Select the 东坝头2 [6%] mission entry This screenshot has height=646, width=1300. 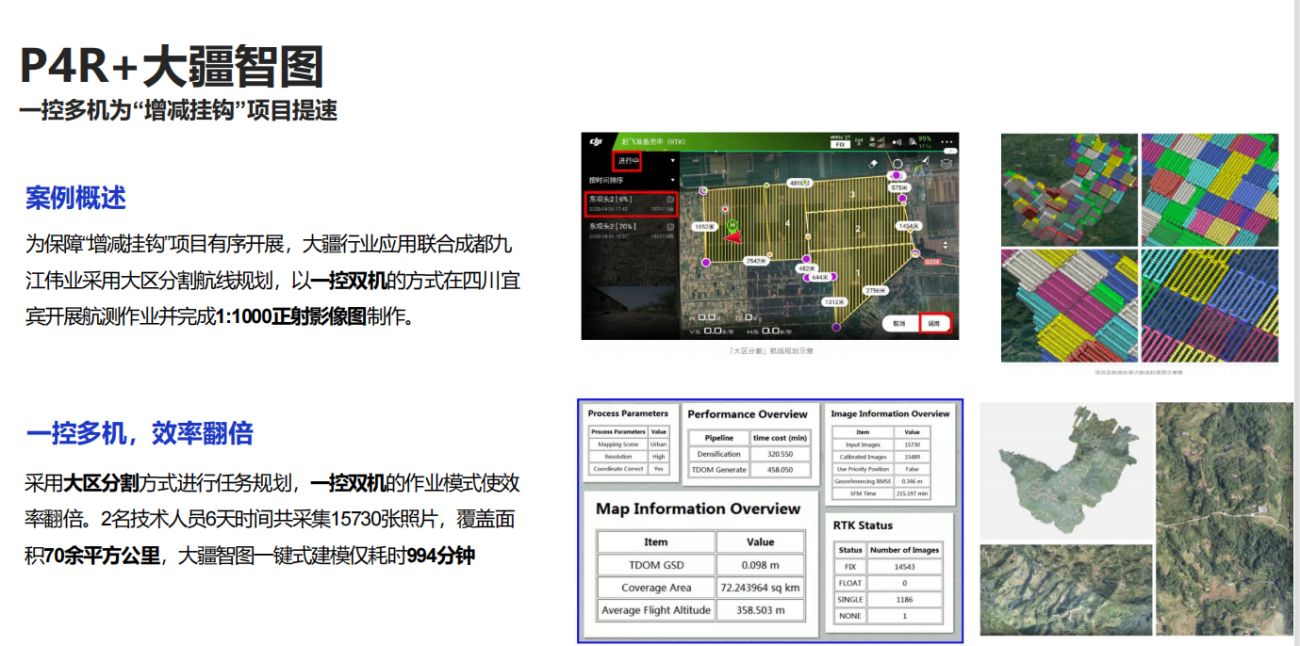click(x=630, y=203)
